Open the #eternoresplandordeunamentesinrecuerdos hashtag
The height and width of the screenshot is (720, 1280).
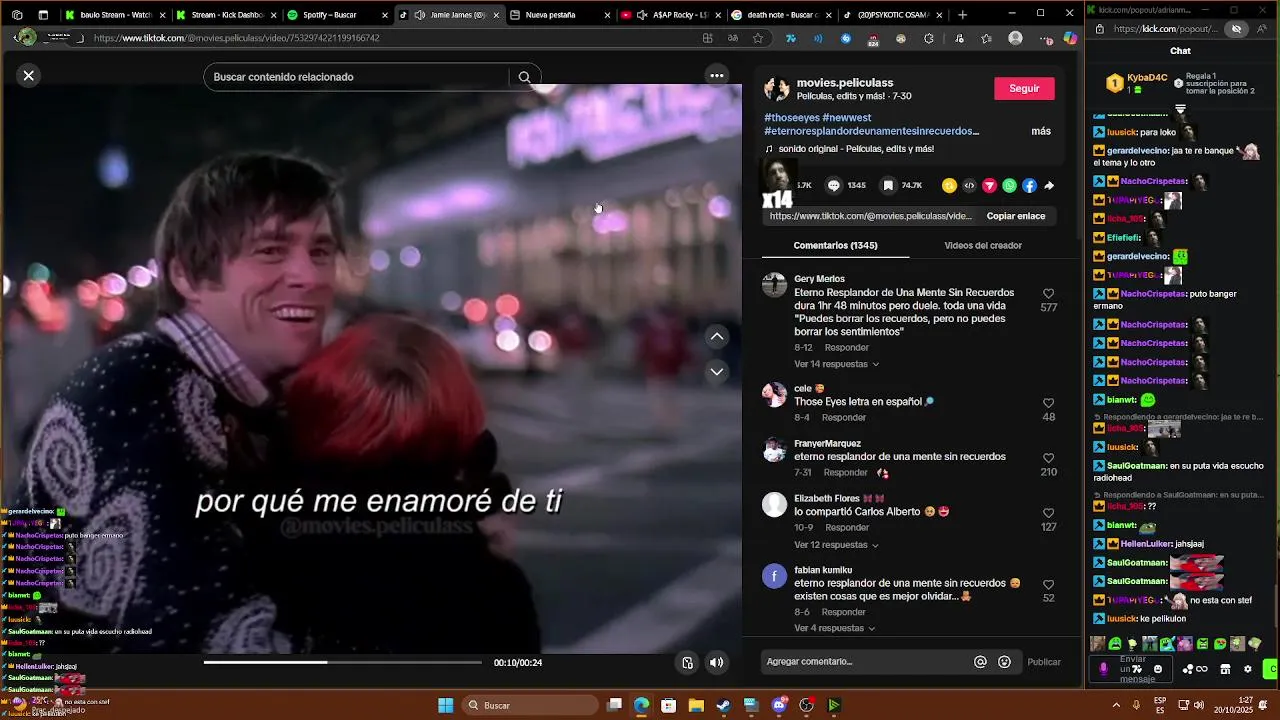tap(871, 131)
